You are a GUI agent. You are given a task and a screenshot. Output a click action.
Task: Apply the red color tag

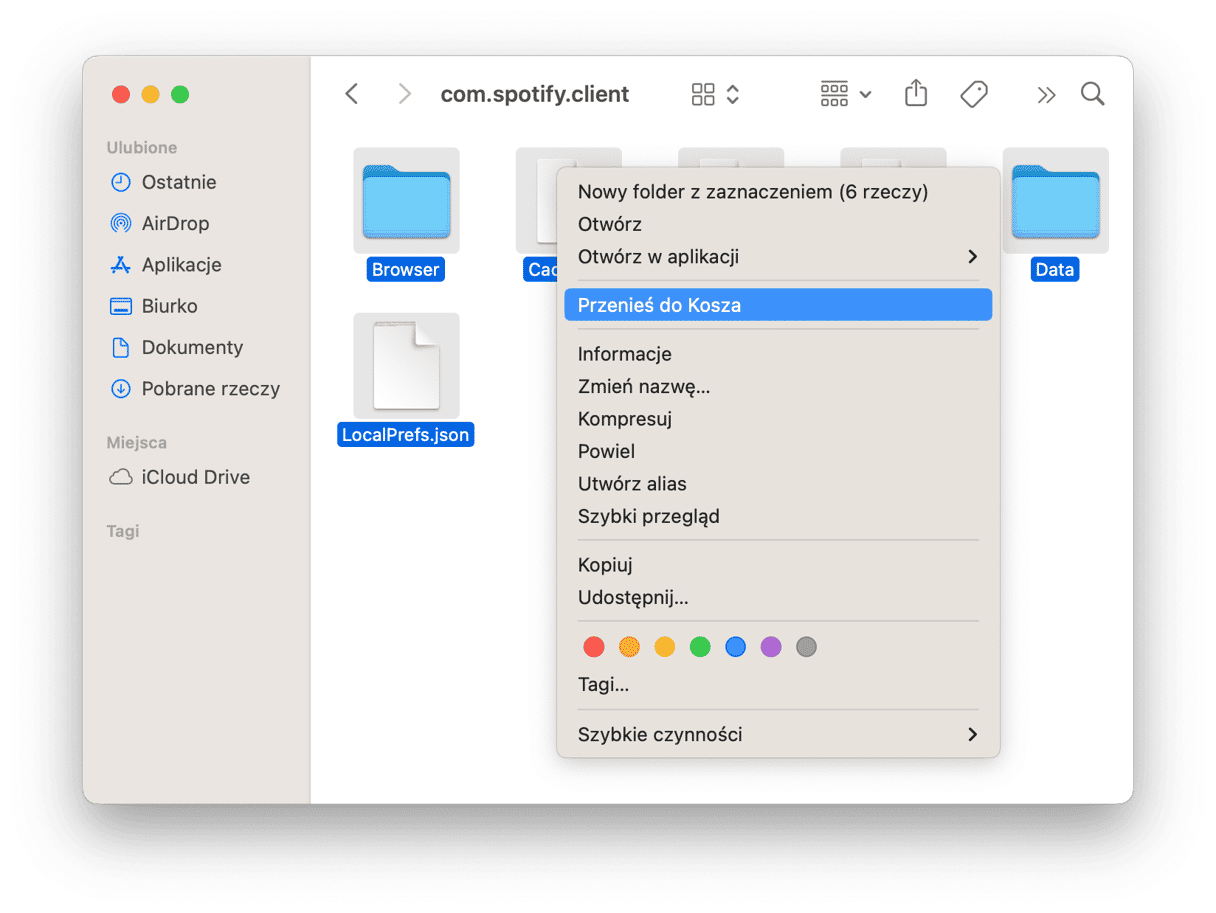click(x=594, y=647)
